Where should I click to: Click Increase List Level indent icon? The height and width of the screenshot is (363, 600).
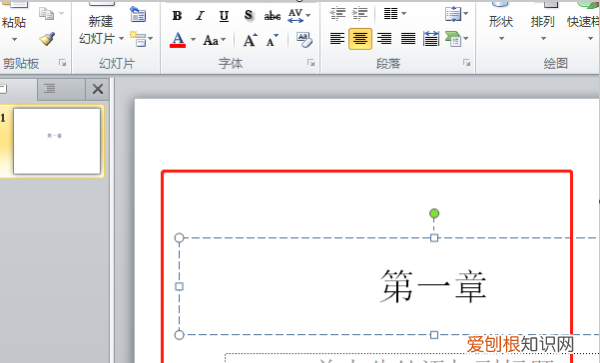(360, 14)
